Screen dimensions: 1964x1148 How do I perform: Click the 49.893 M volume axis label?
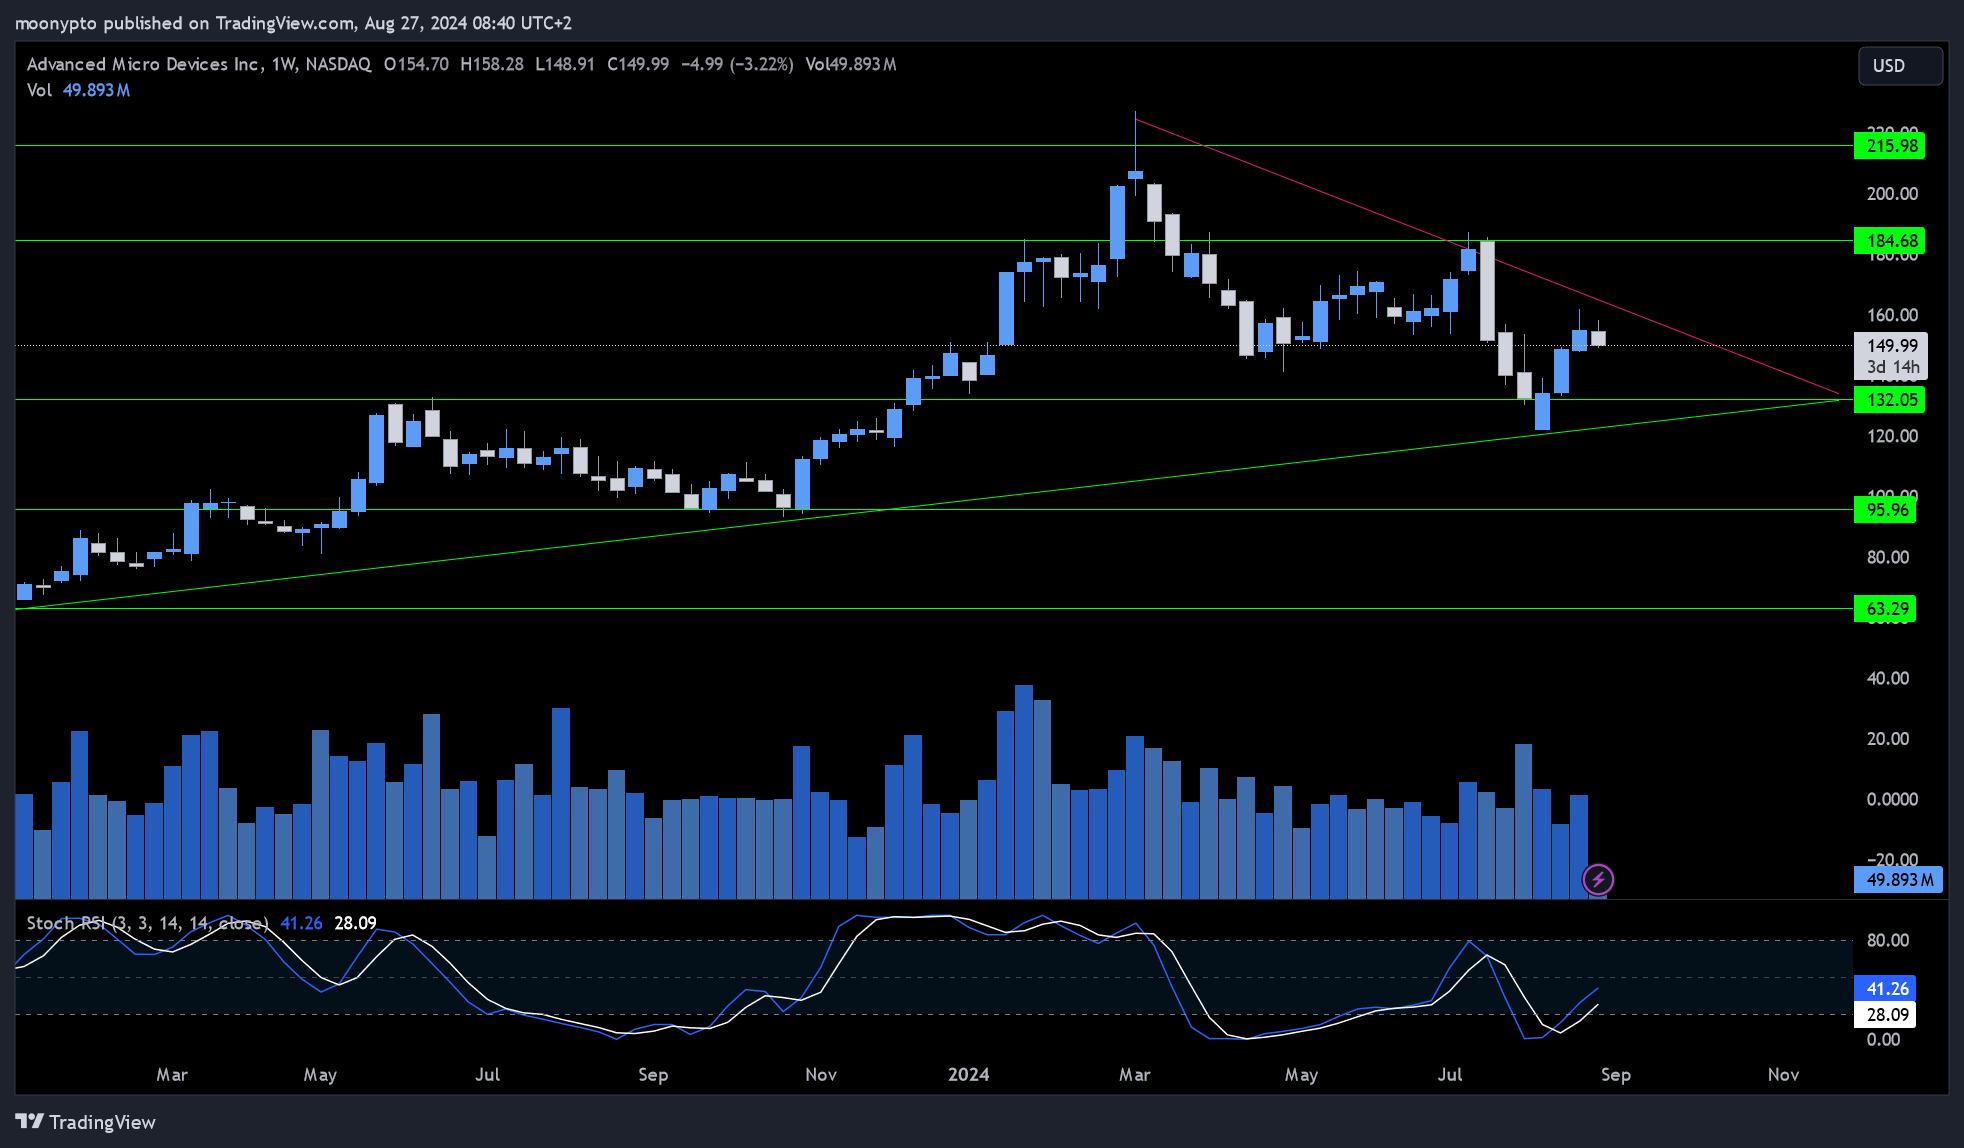[1898, 880]
